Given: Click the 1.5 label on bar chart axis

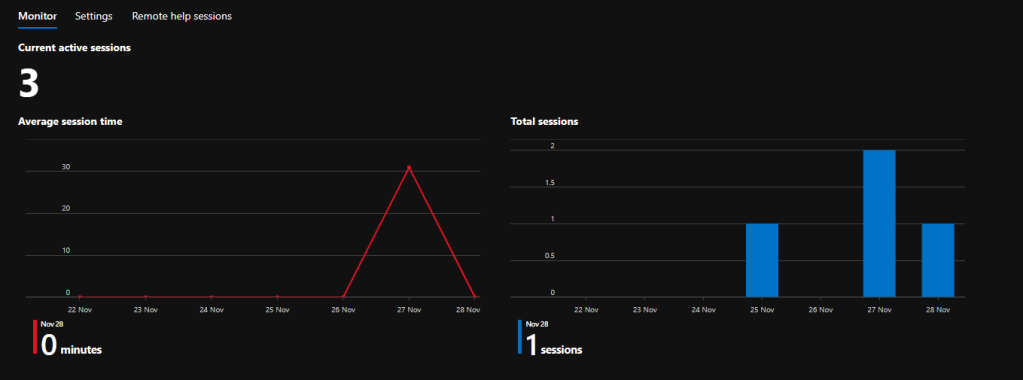Looking at the screenshot, I should pyautogui.click(x=549, y=183).
